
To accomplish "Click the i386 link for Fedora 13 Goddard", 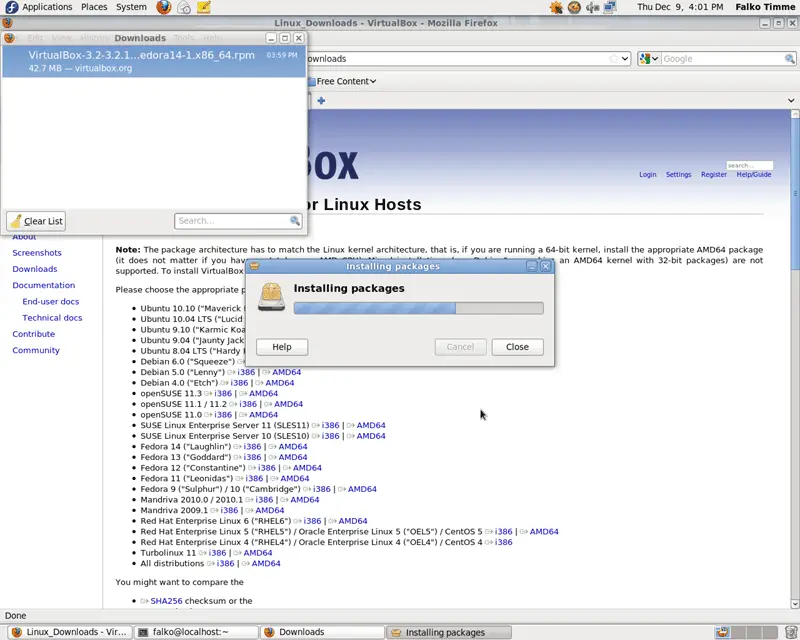I will click(x=252, y=457).
